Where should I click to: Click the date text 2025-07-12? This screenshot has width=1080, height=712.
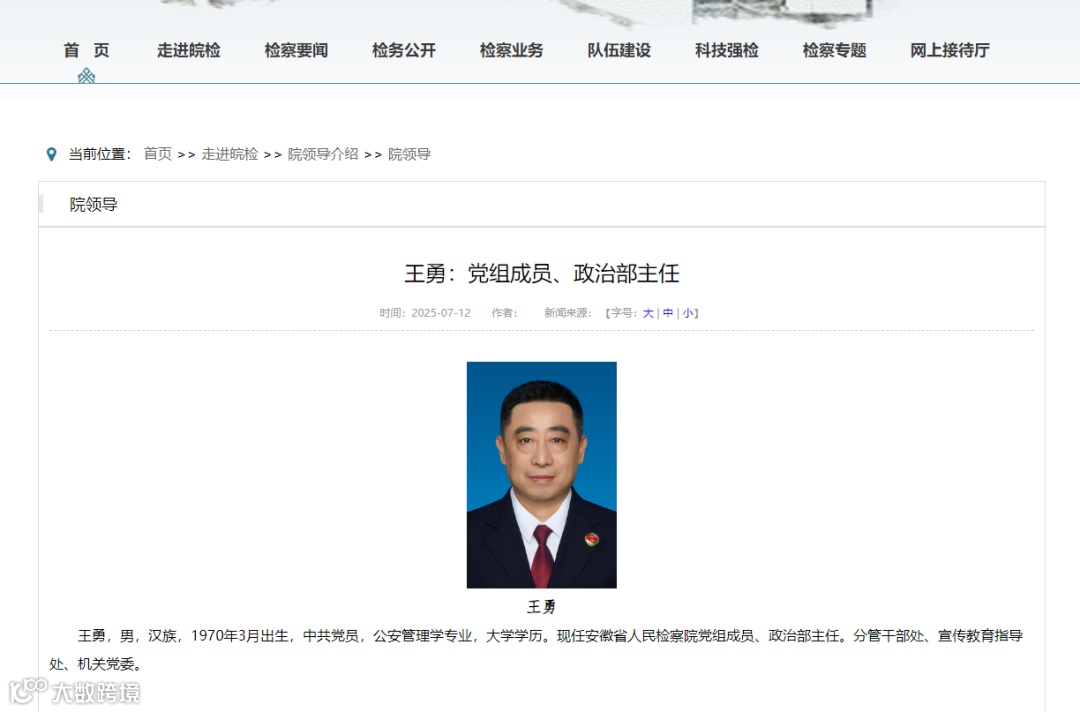[x=441, y=313]
